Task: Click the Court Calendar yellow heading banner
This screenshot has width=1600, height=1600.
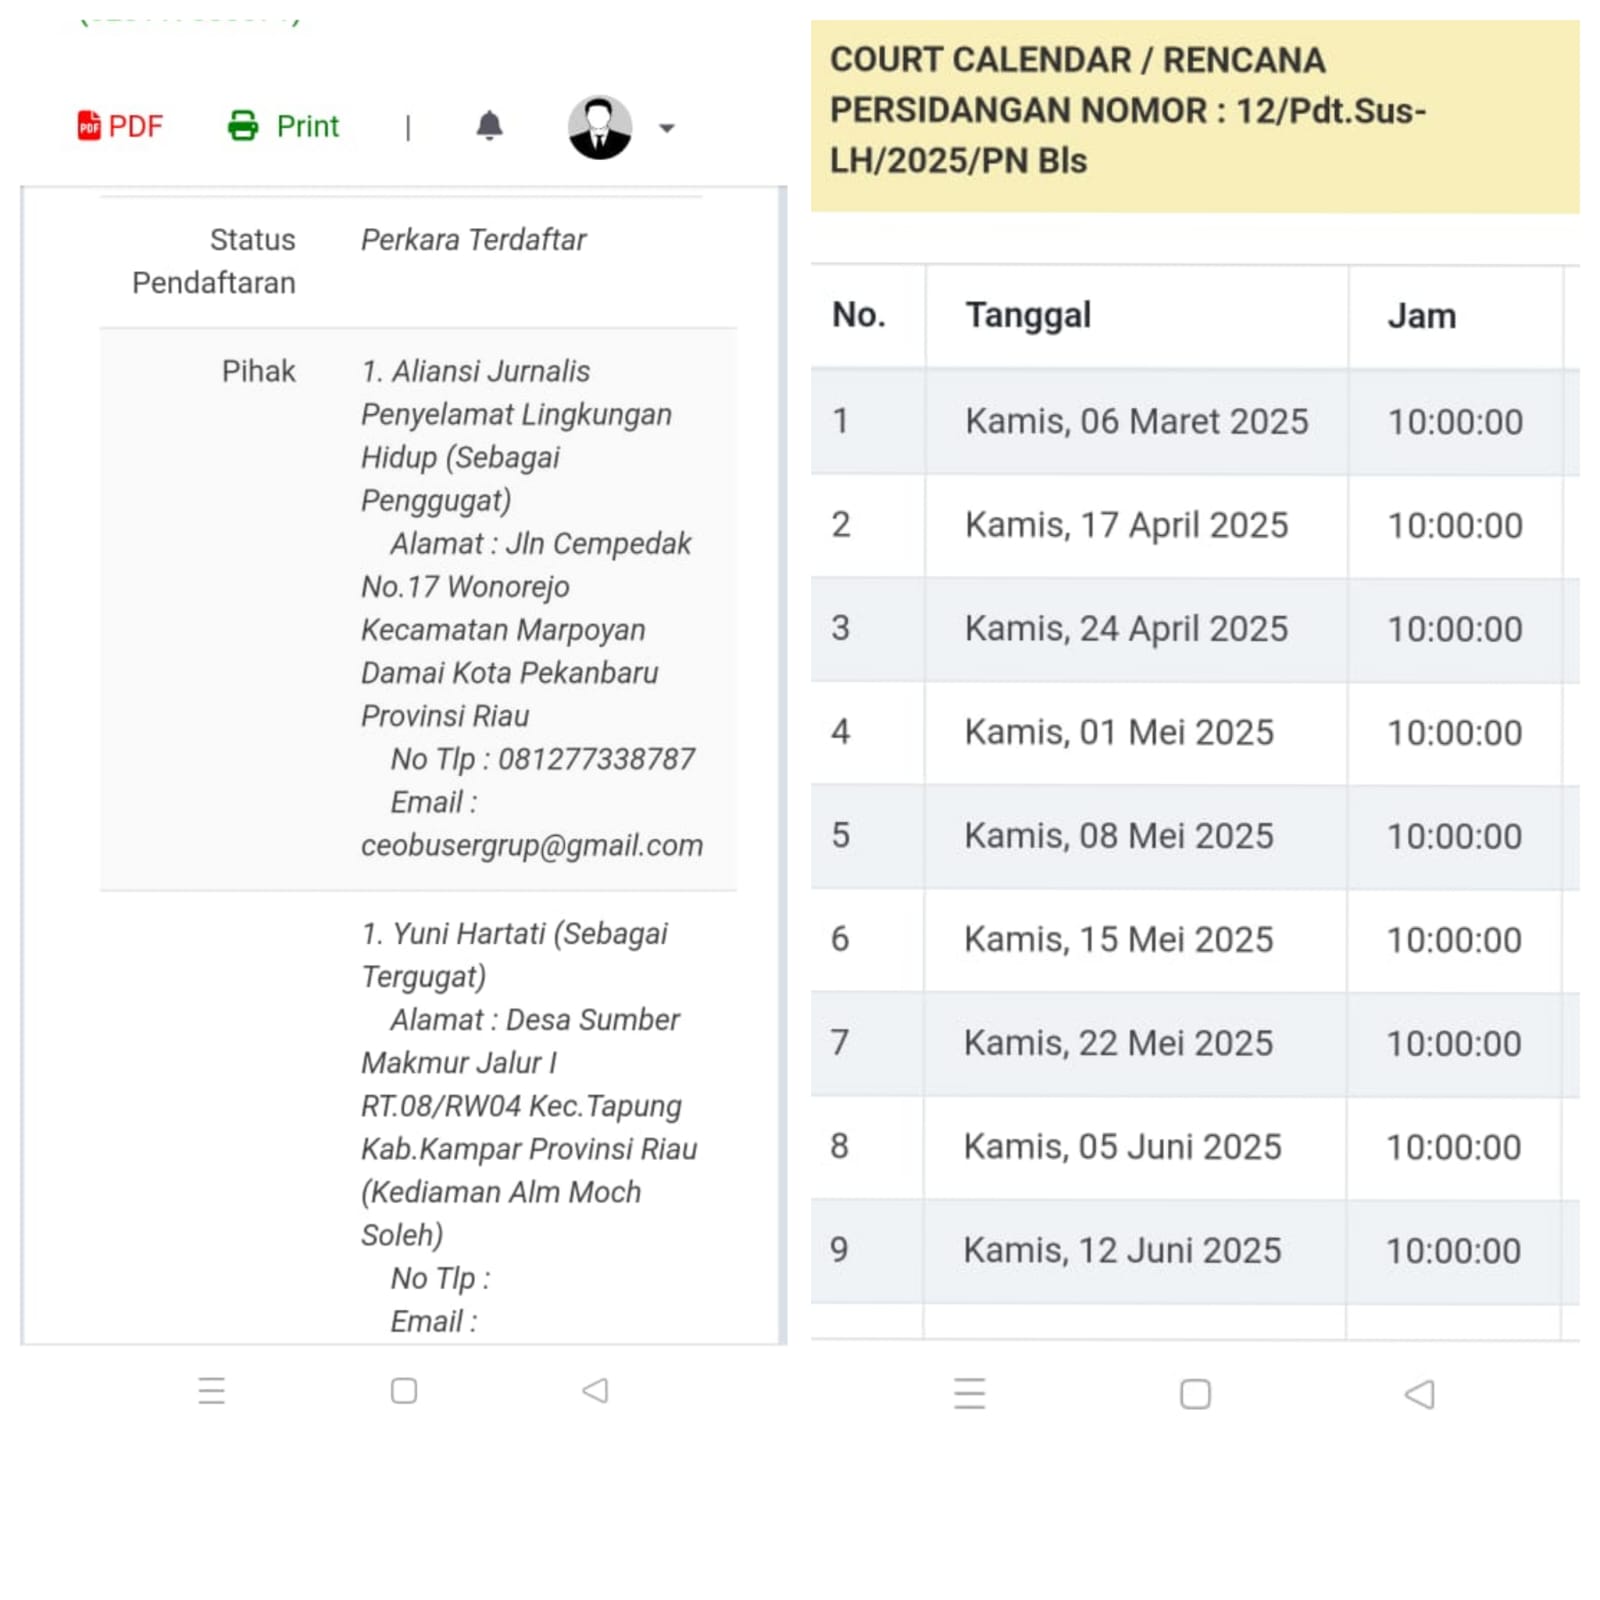Action: (1195, 116)
